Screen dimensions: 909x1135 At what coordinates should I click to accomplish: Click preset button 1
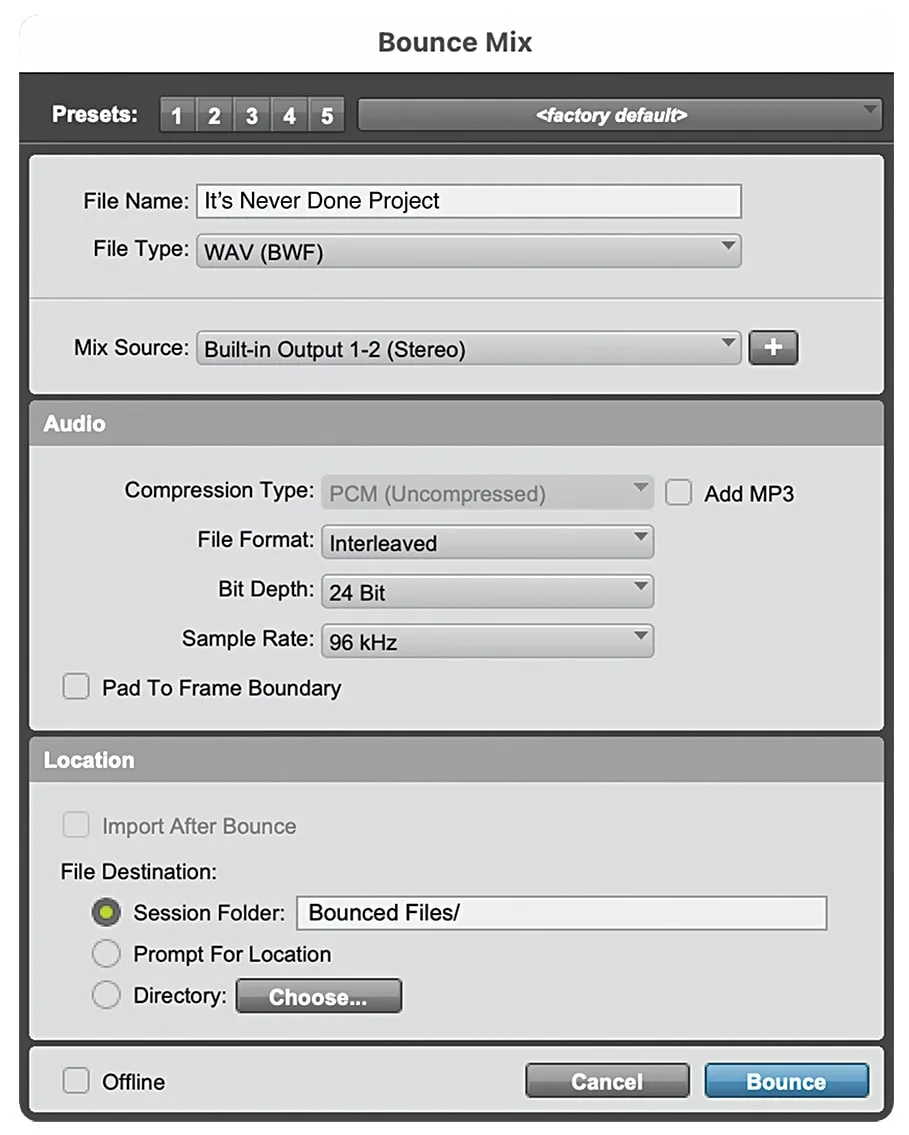tap(177, 116)
